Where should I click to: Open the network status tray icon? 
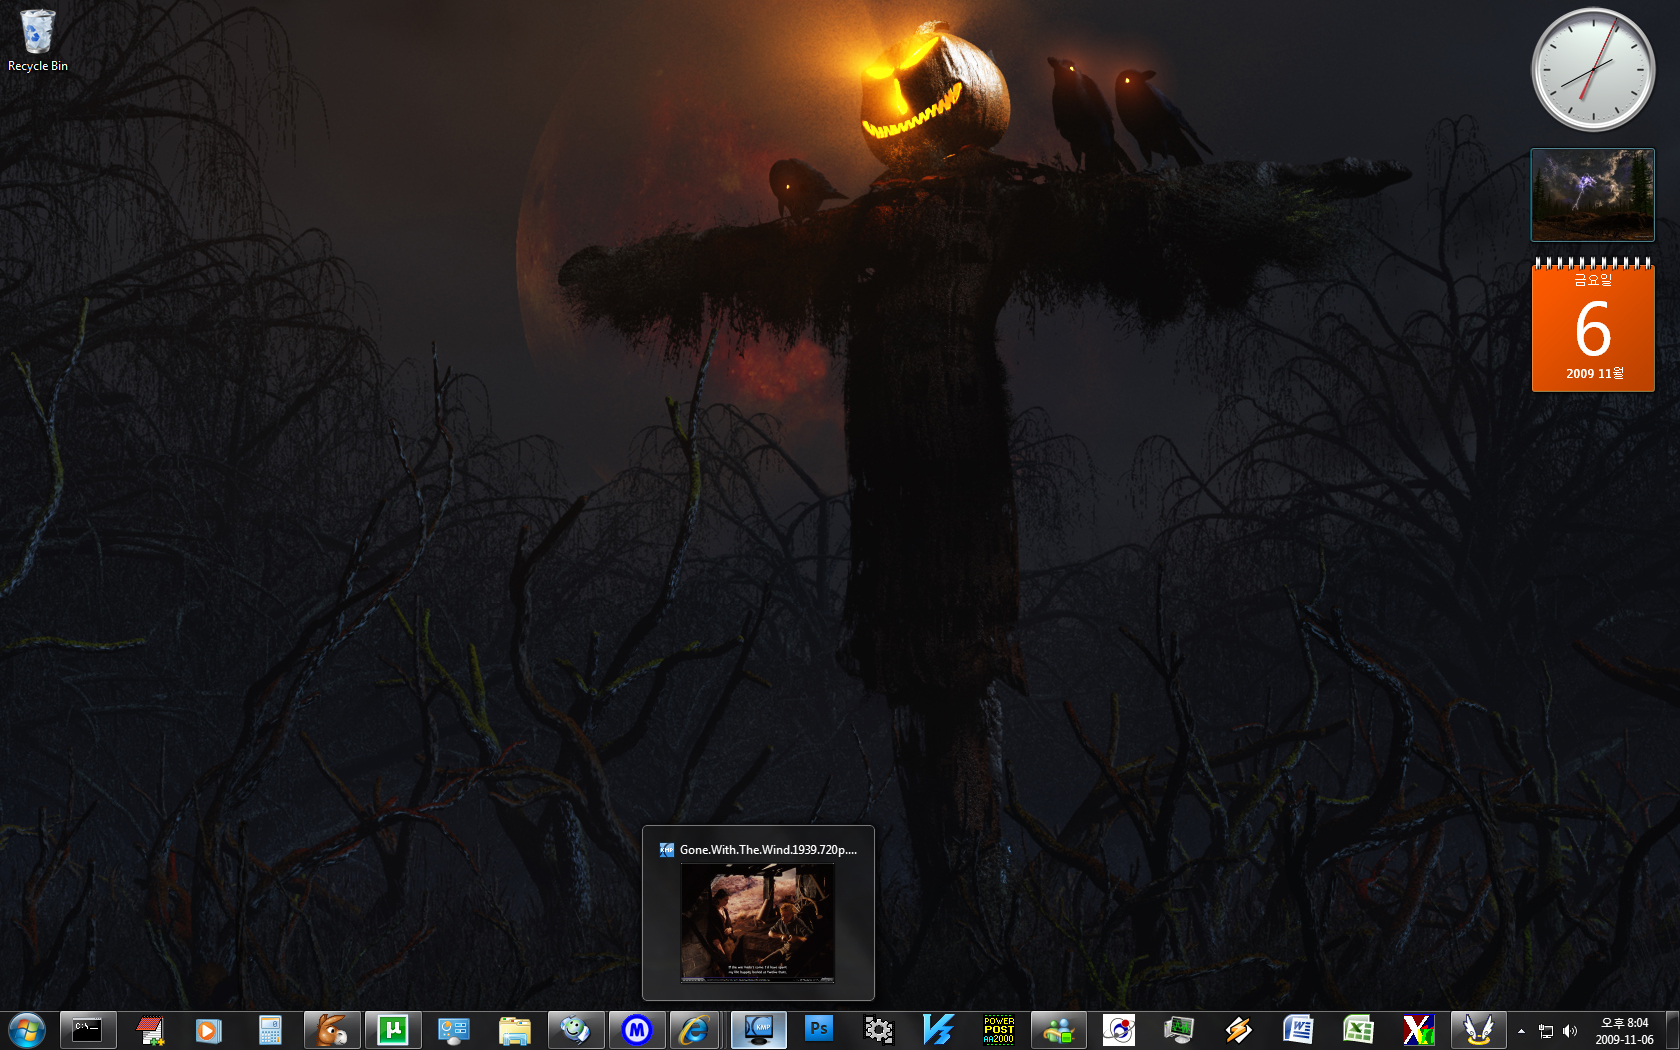(1546, 1031)
